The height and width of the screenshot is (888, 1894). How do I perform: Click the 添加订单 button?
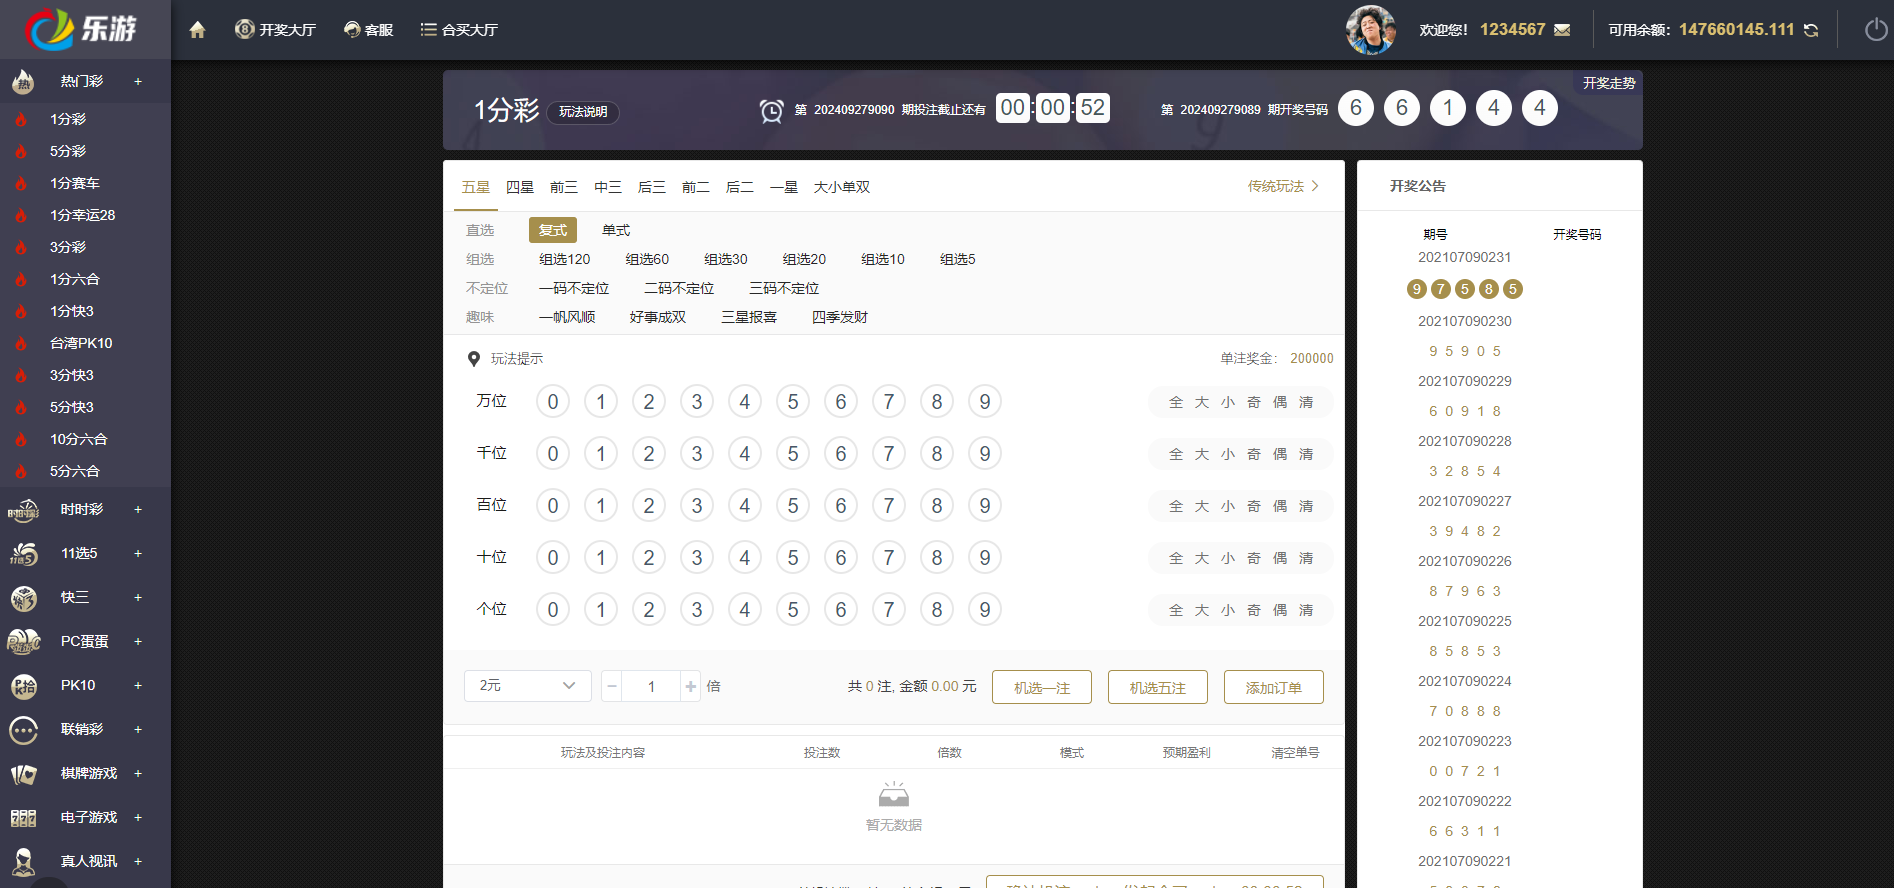click(1273, 687)
